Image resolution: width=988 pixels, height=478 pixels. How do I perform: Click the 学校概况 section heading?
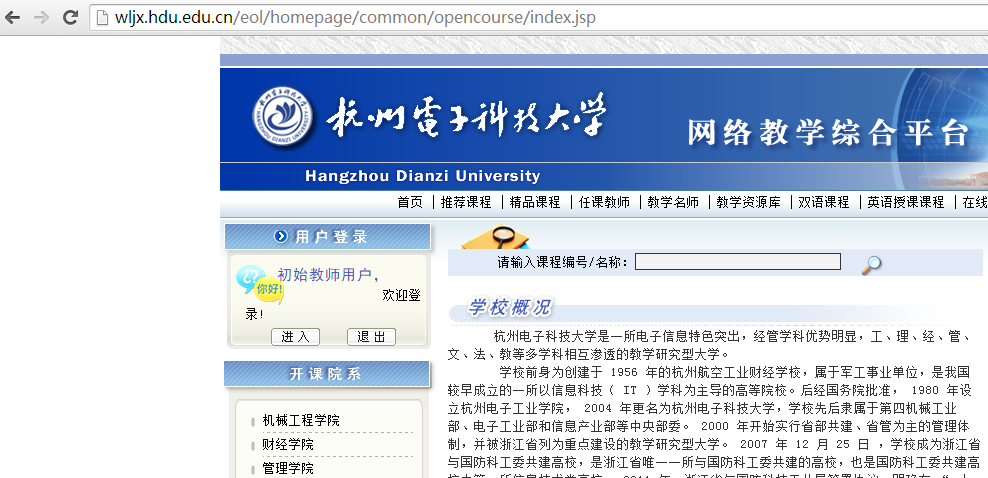coord(508,308)
